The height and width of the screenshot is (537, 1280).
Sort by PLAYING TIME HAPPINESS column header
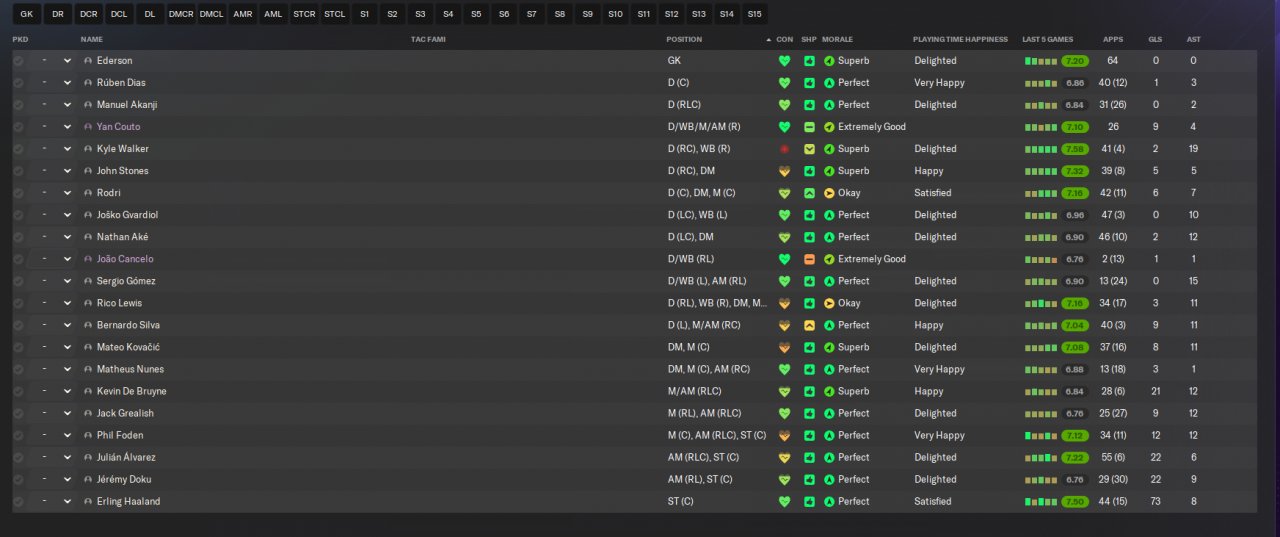[960, 39]
